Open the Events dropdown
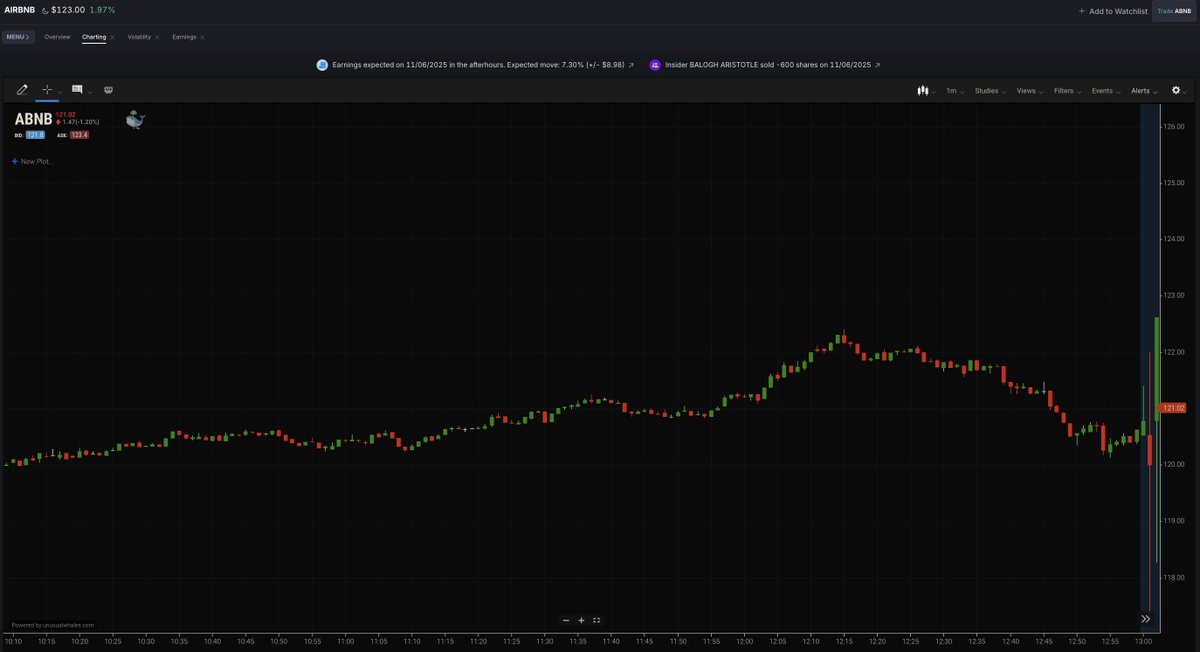1200x652 pixels. 1106,91
